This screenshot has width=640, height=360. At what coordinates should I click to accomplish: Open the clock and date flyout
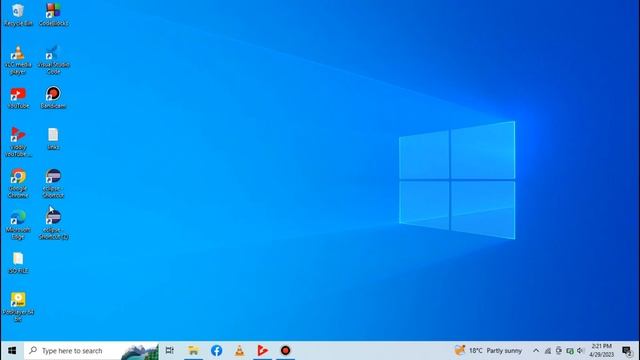pos(602,351)
